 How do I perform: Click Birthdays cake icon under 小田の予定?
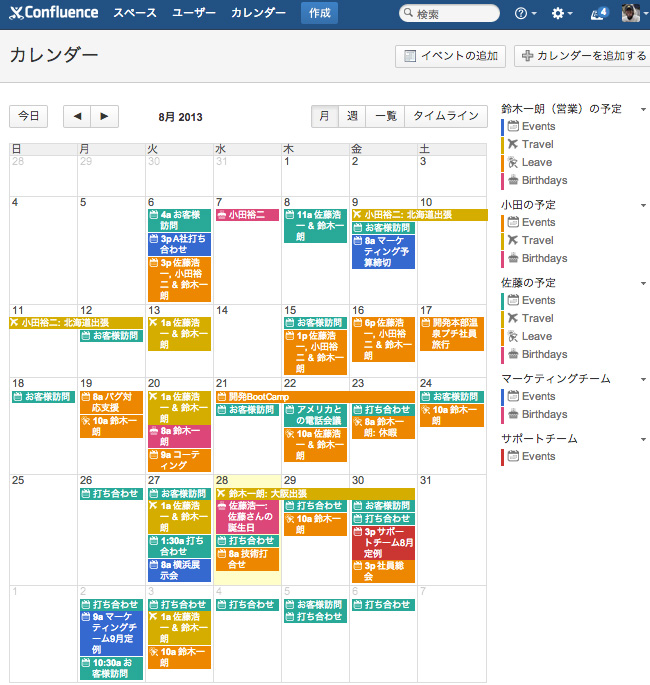click(513, 258)
